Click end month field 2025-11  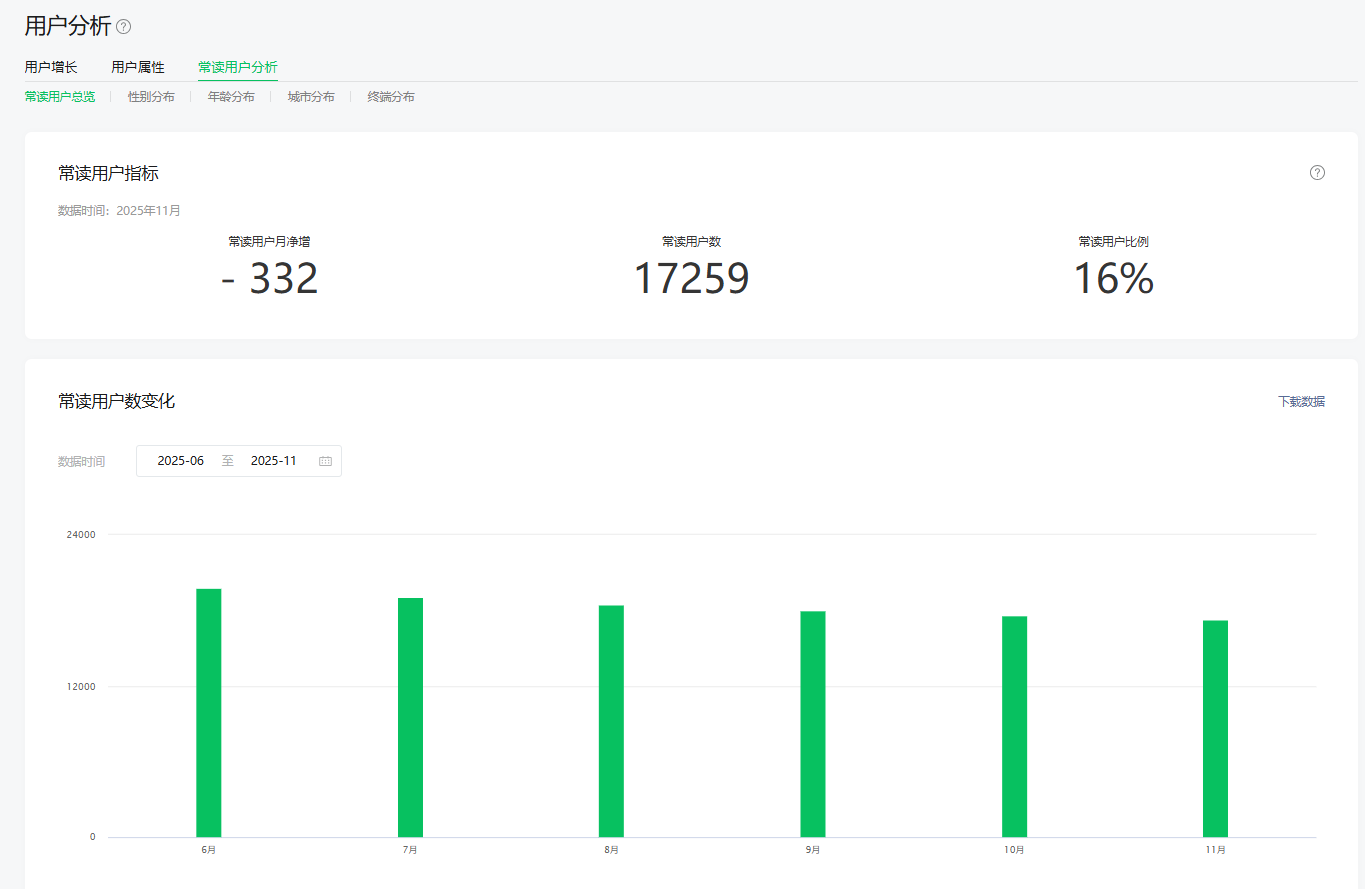pyautogui.click(x=273, y=461)
